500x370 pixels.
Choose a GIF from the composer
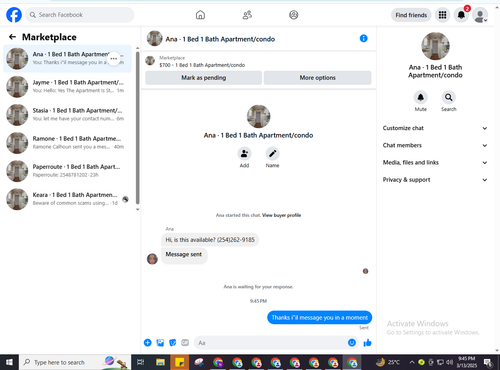pyautogui.click(x=185, y=343)
